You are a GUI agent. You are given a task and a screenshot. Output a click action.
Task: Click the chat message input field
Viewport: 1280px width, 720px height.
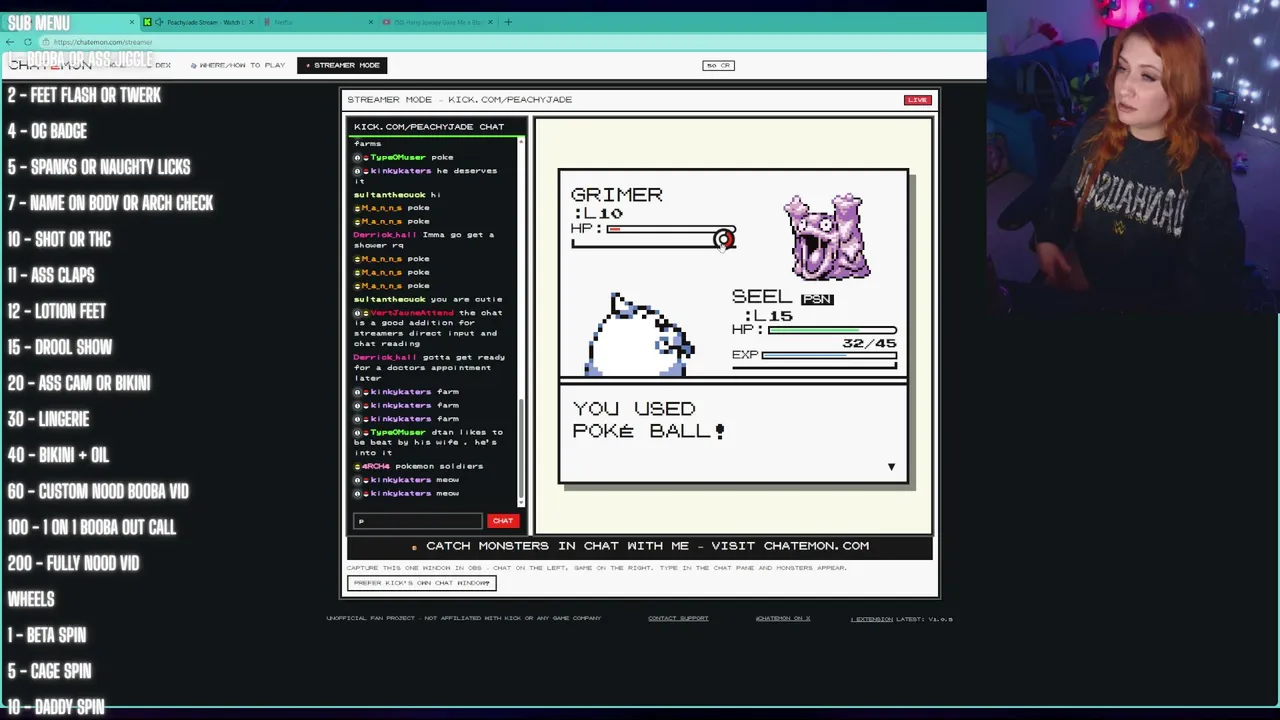[x=418, y=521]
